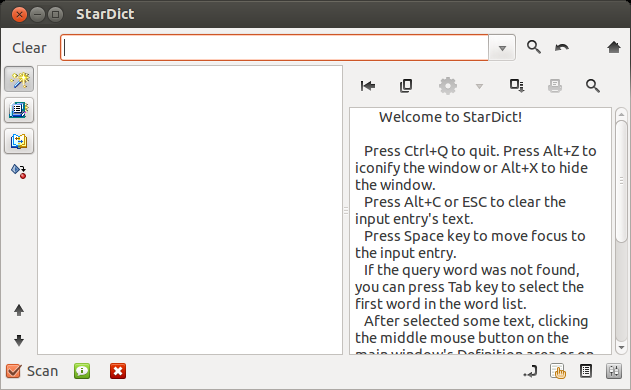Click the down arrow next word icon
The width and height of the screenshot is (631, 390).
pyautogui.click(x=19, y=340)
